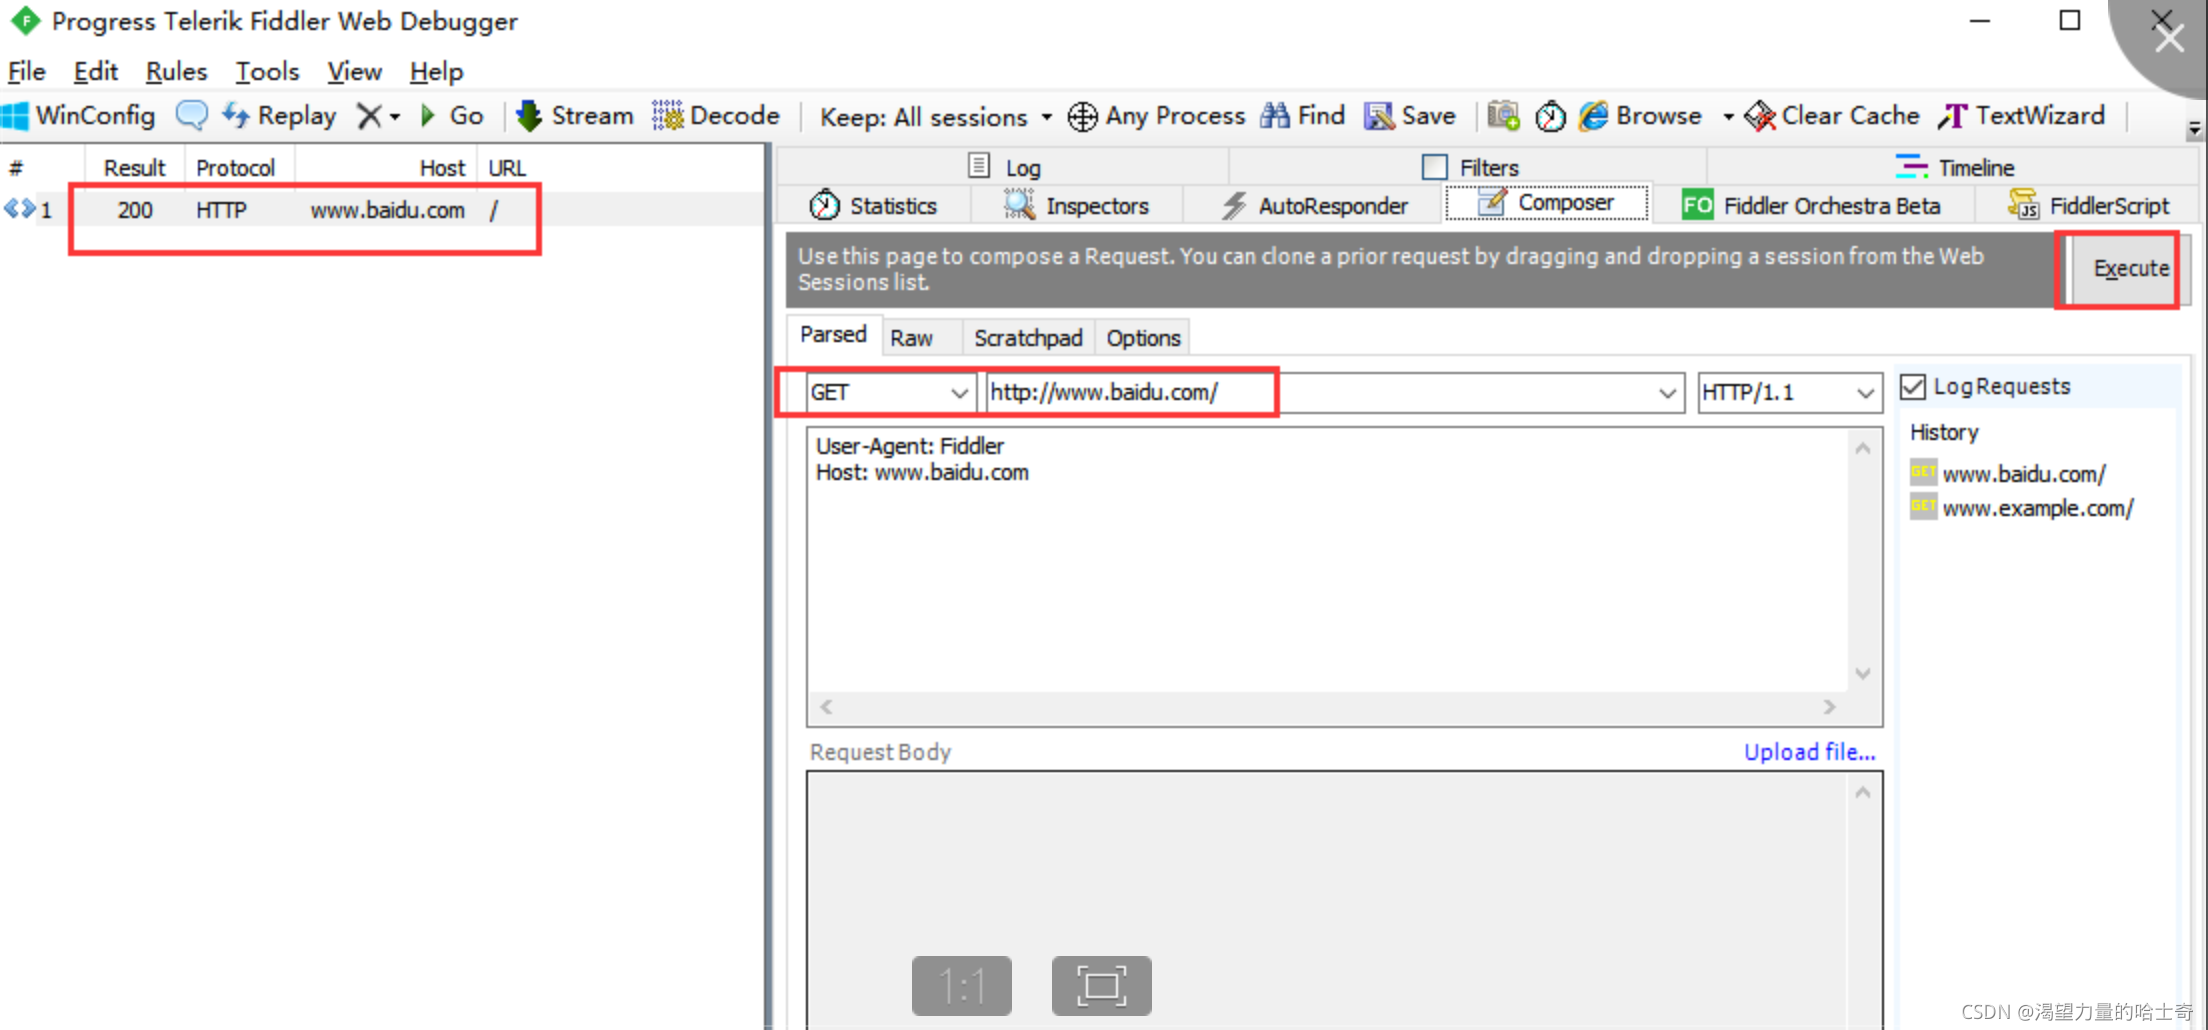Click the comment speech bubble icon
The width and height of the screenshot is (2208, 1030).
(x=191, y=116)
